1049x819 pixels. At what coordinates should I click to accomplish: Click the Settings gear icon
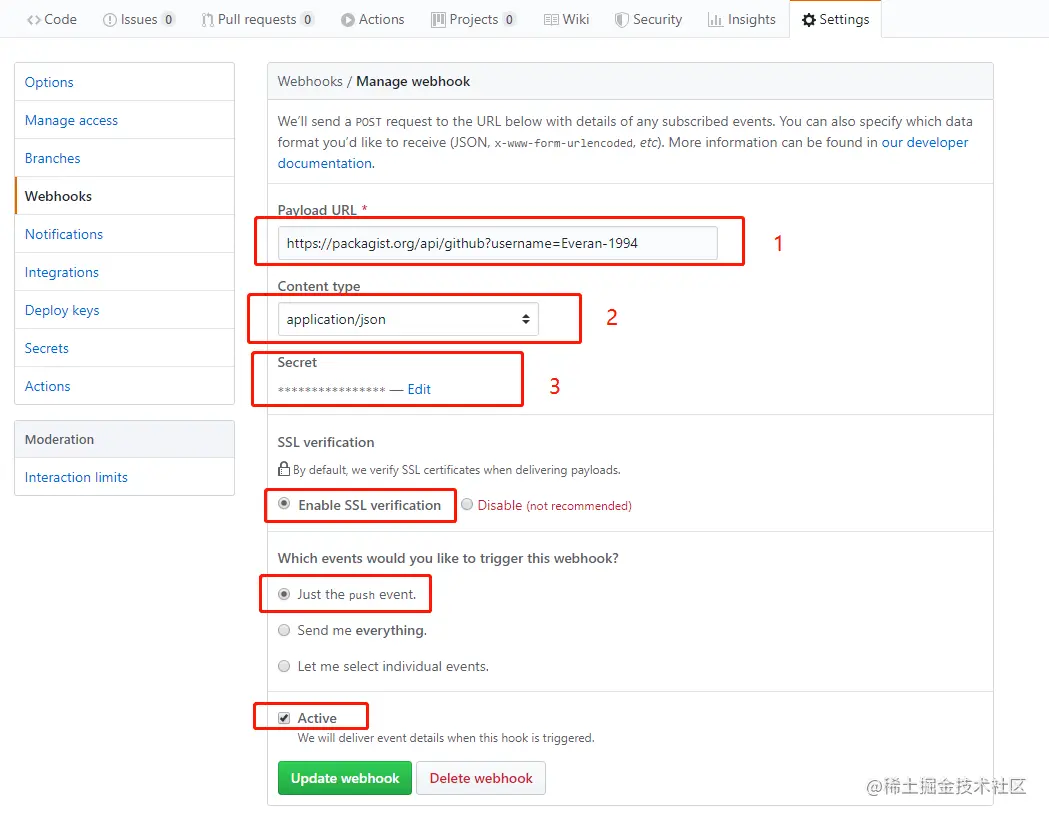pos(809,20)
